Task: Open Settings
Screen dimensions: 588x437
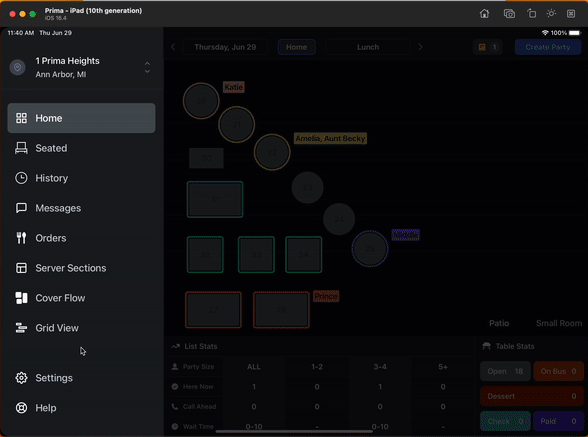Action: pos(81,378)
